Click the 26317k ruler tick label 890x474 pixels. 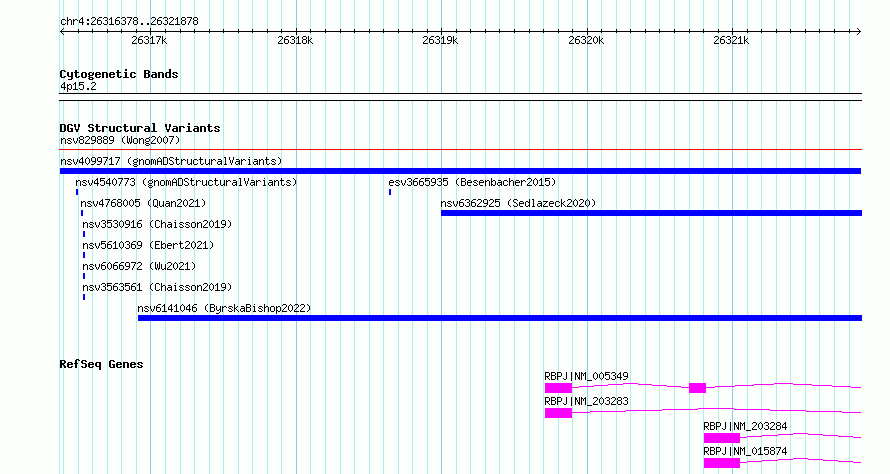pyautogui.click(x=149, y=40)
